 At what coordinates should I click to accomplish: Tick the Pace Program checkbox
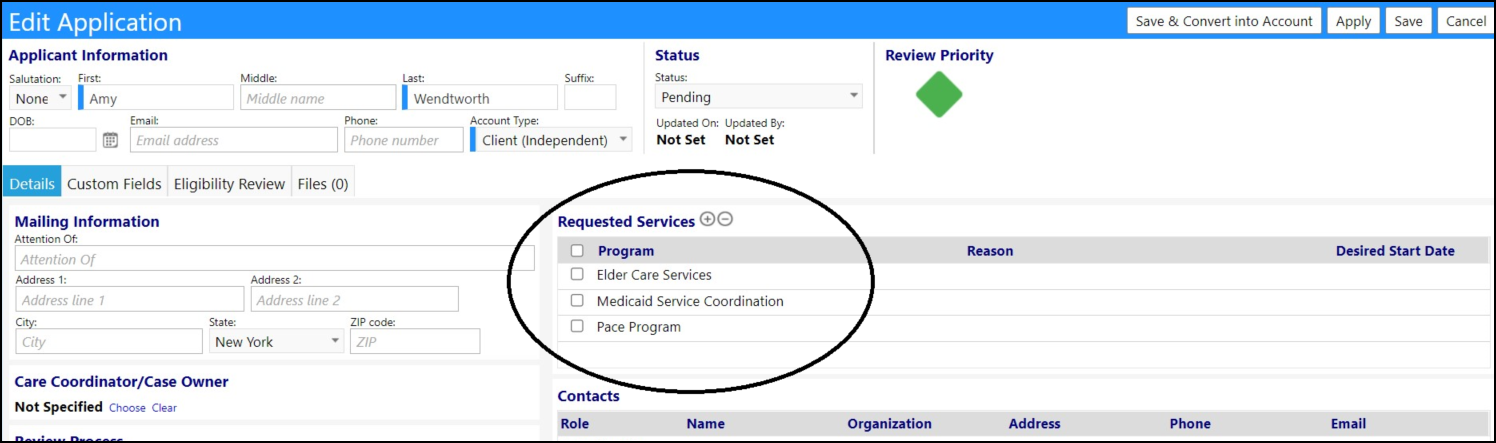tap(577, 326)
